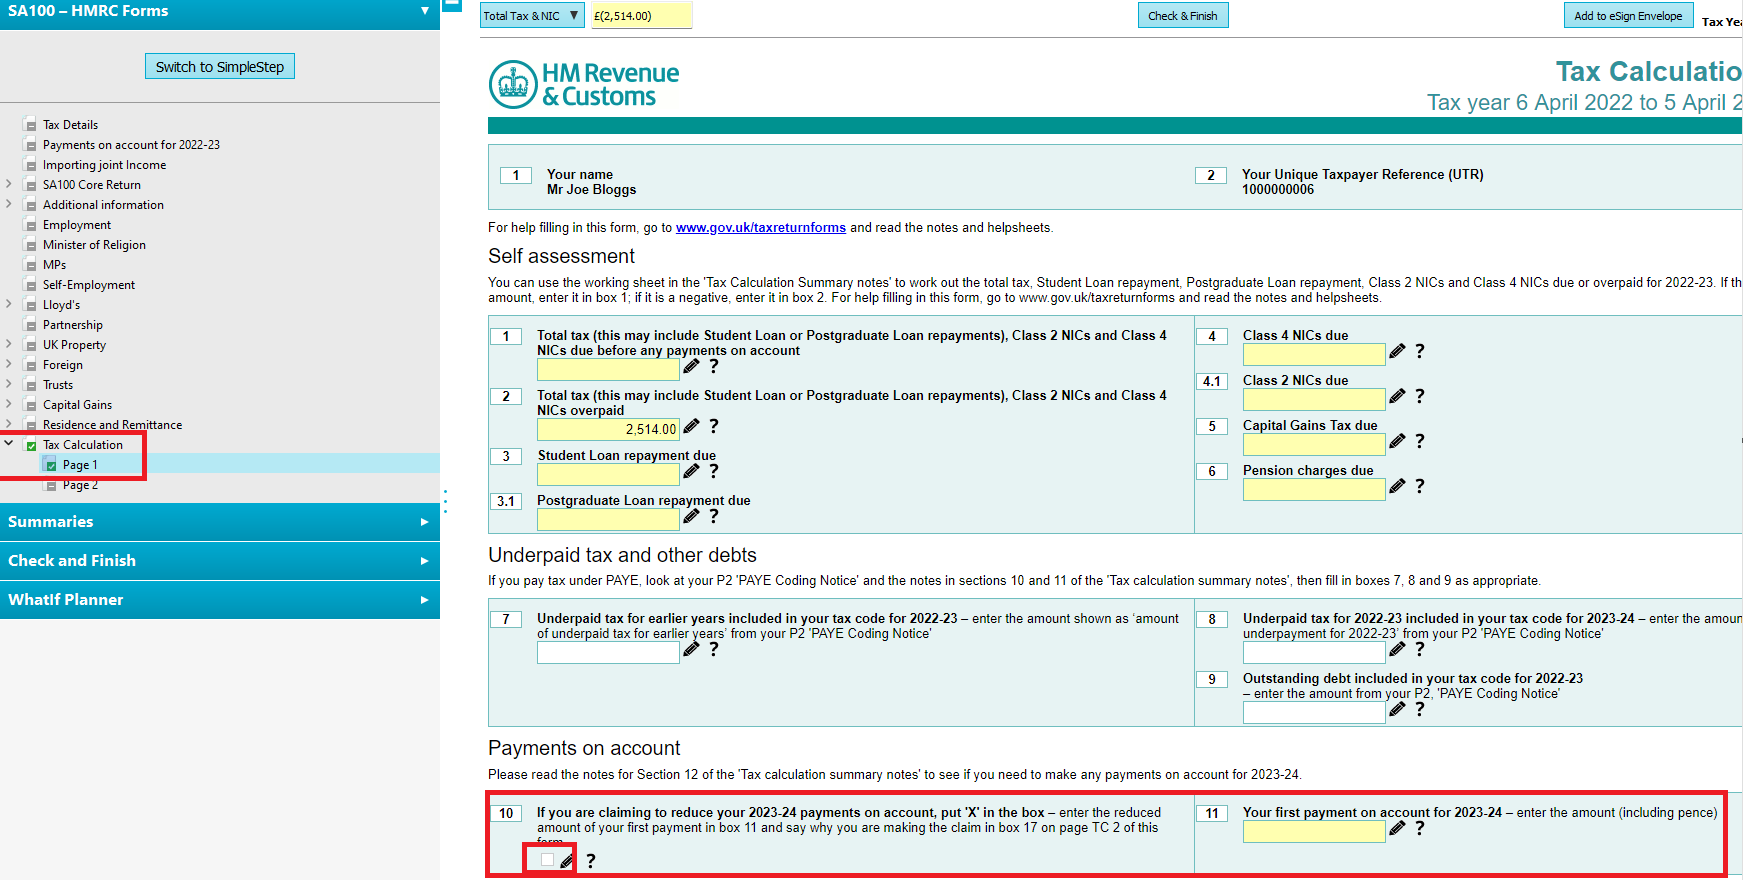Open help question mark for box 10 claim
Screen dimensions: 1743x880
[591, 861]
